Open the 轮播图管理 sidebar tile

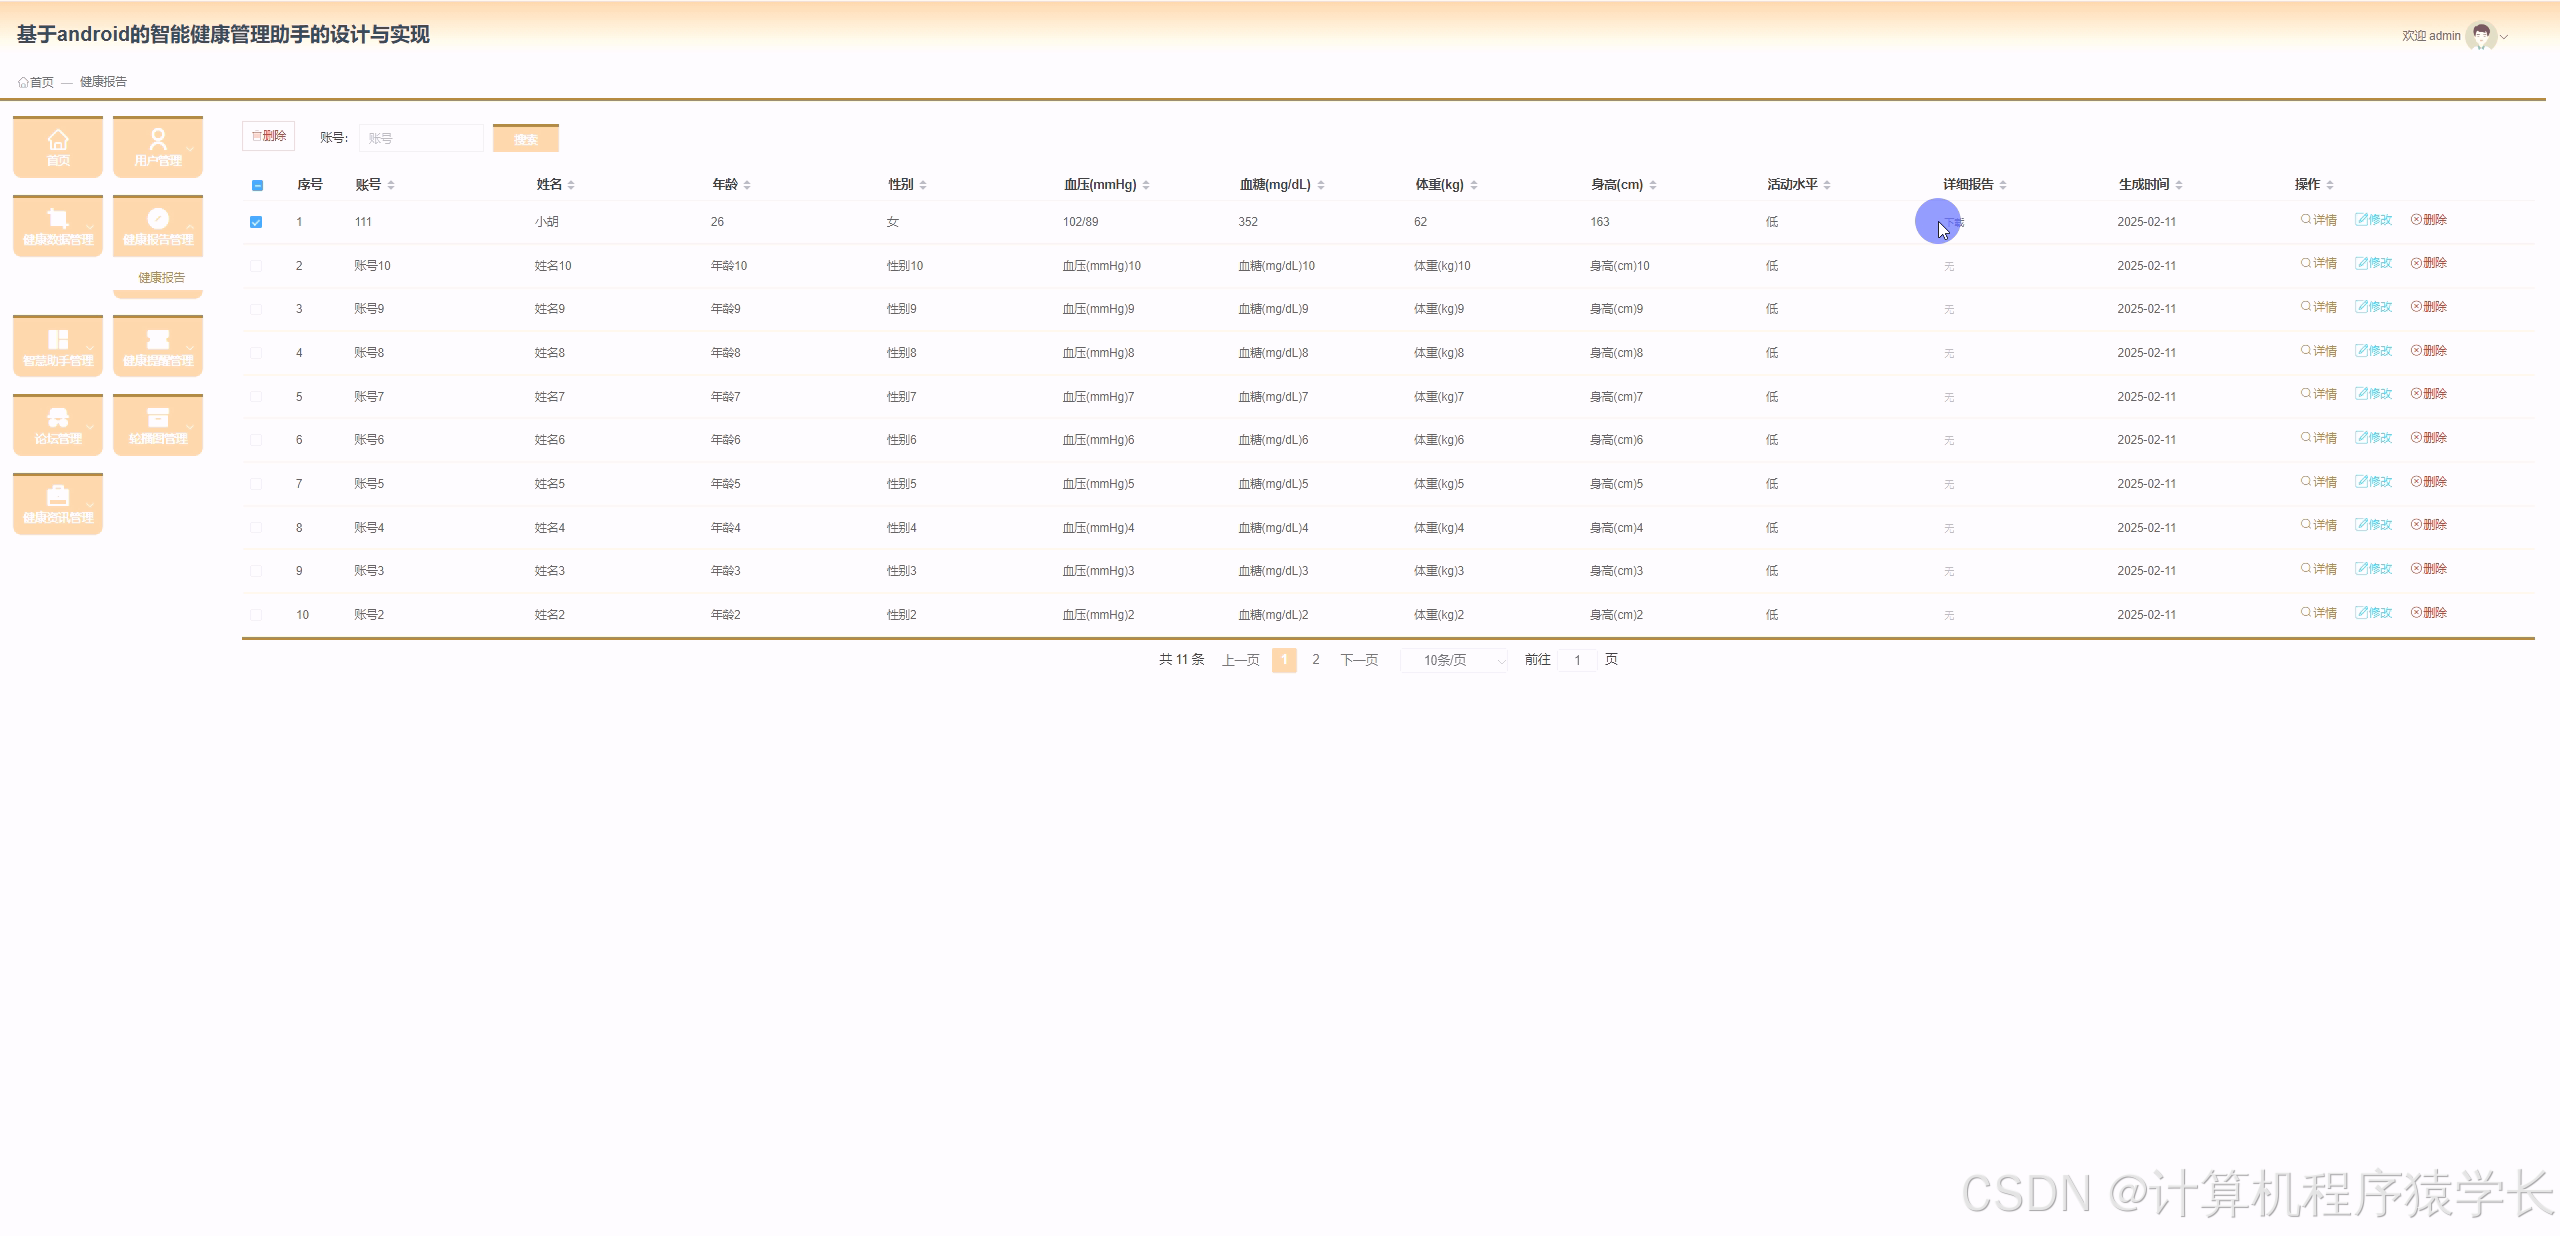[x=158, y=425]
